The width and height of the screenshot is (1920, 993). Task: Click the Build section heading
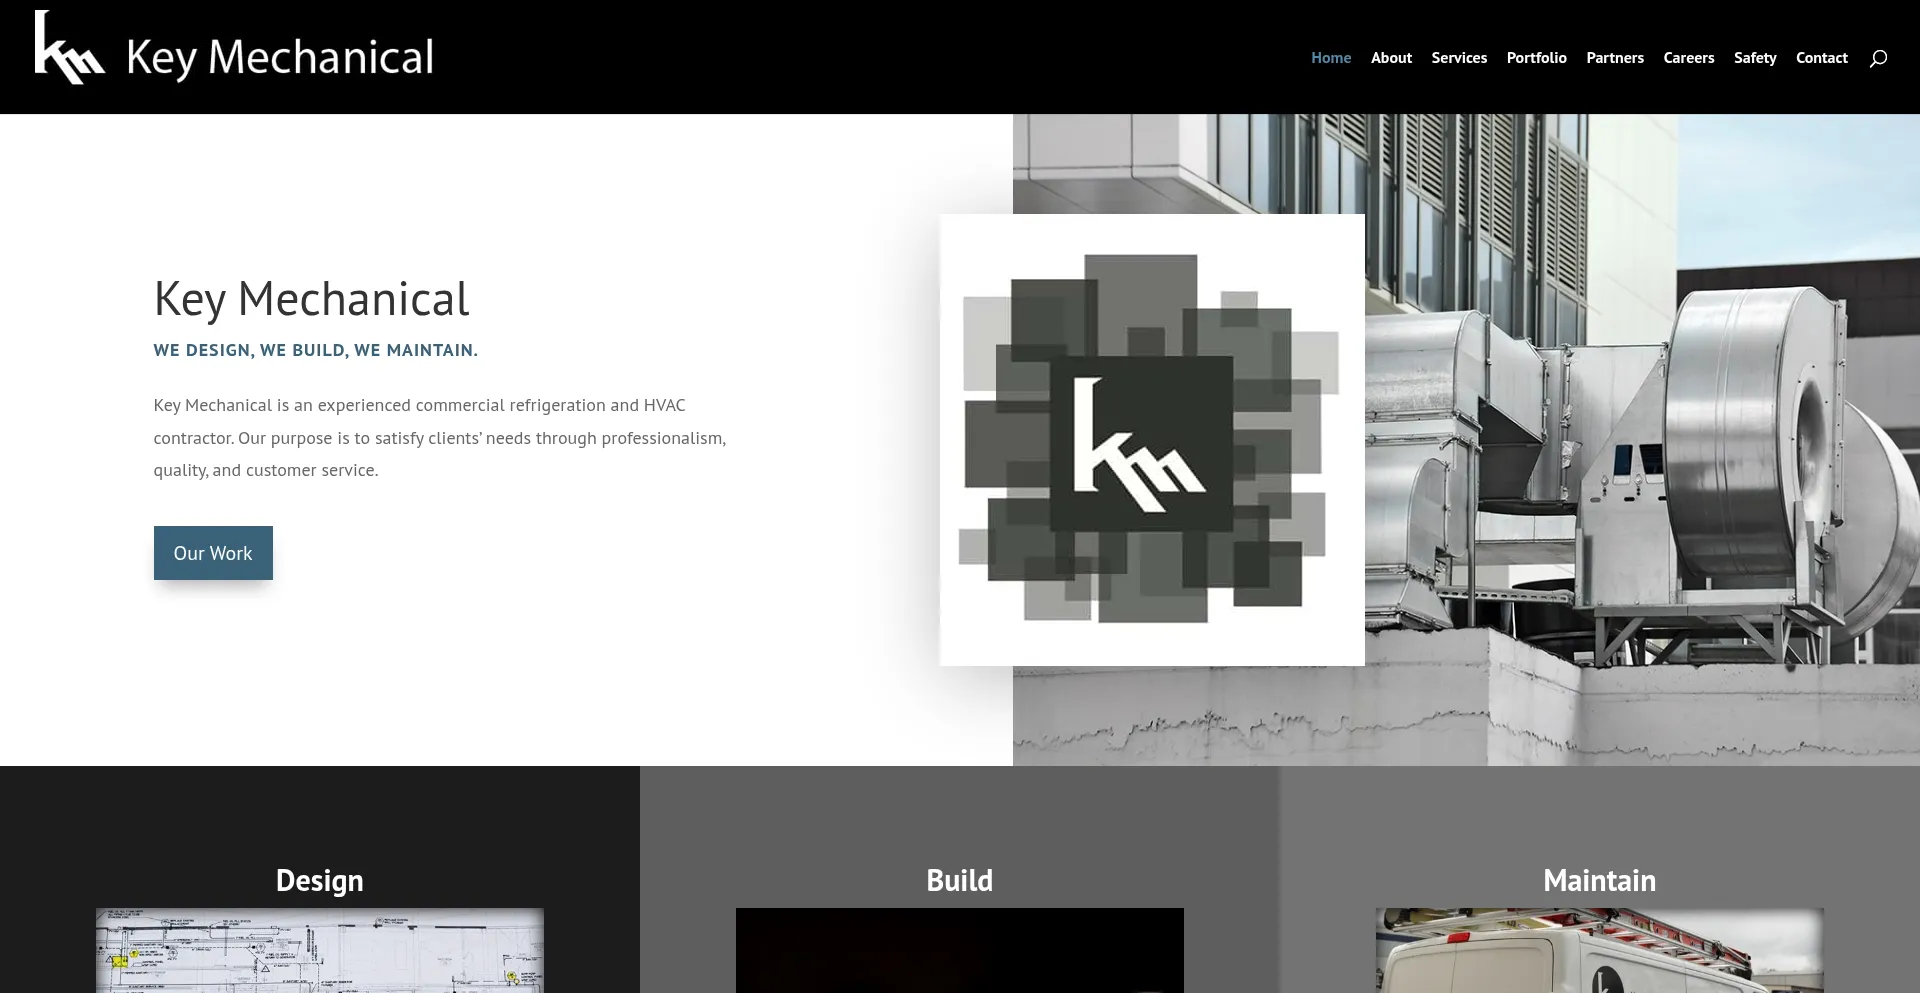[959, 881]
